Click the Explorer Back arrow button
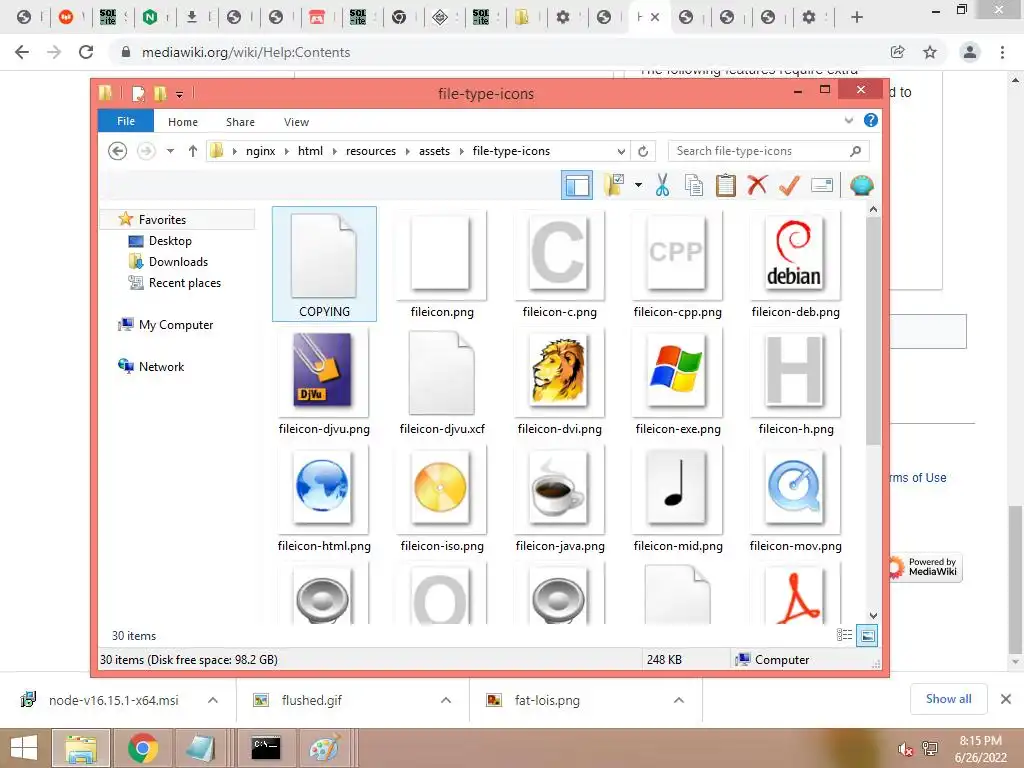Screen dimensions: 1024x768 click(x=118, y=151)
